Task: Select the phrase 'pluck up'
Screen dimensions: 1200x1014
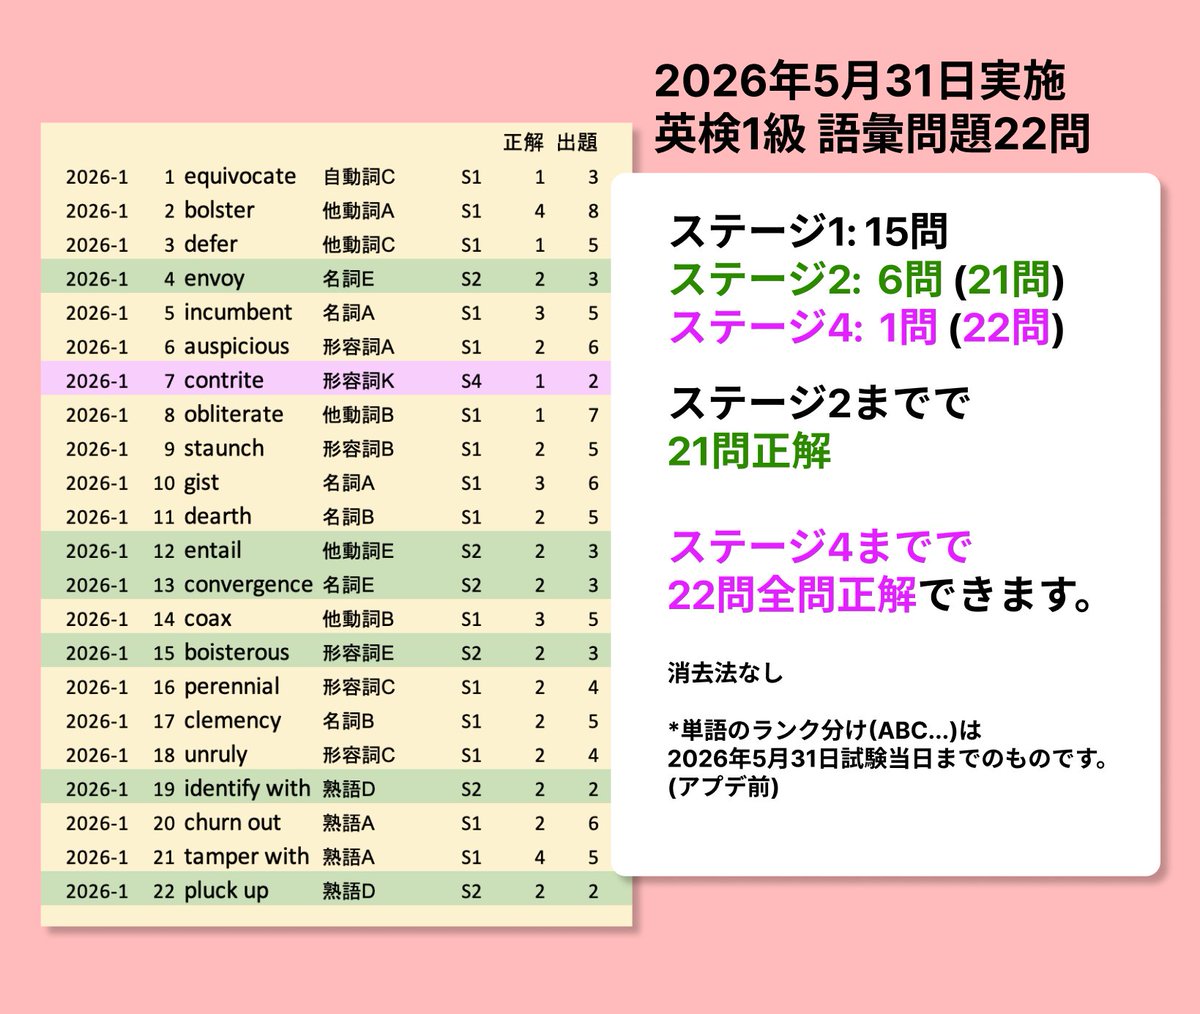Action: (226, 892)
